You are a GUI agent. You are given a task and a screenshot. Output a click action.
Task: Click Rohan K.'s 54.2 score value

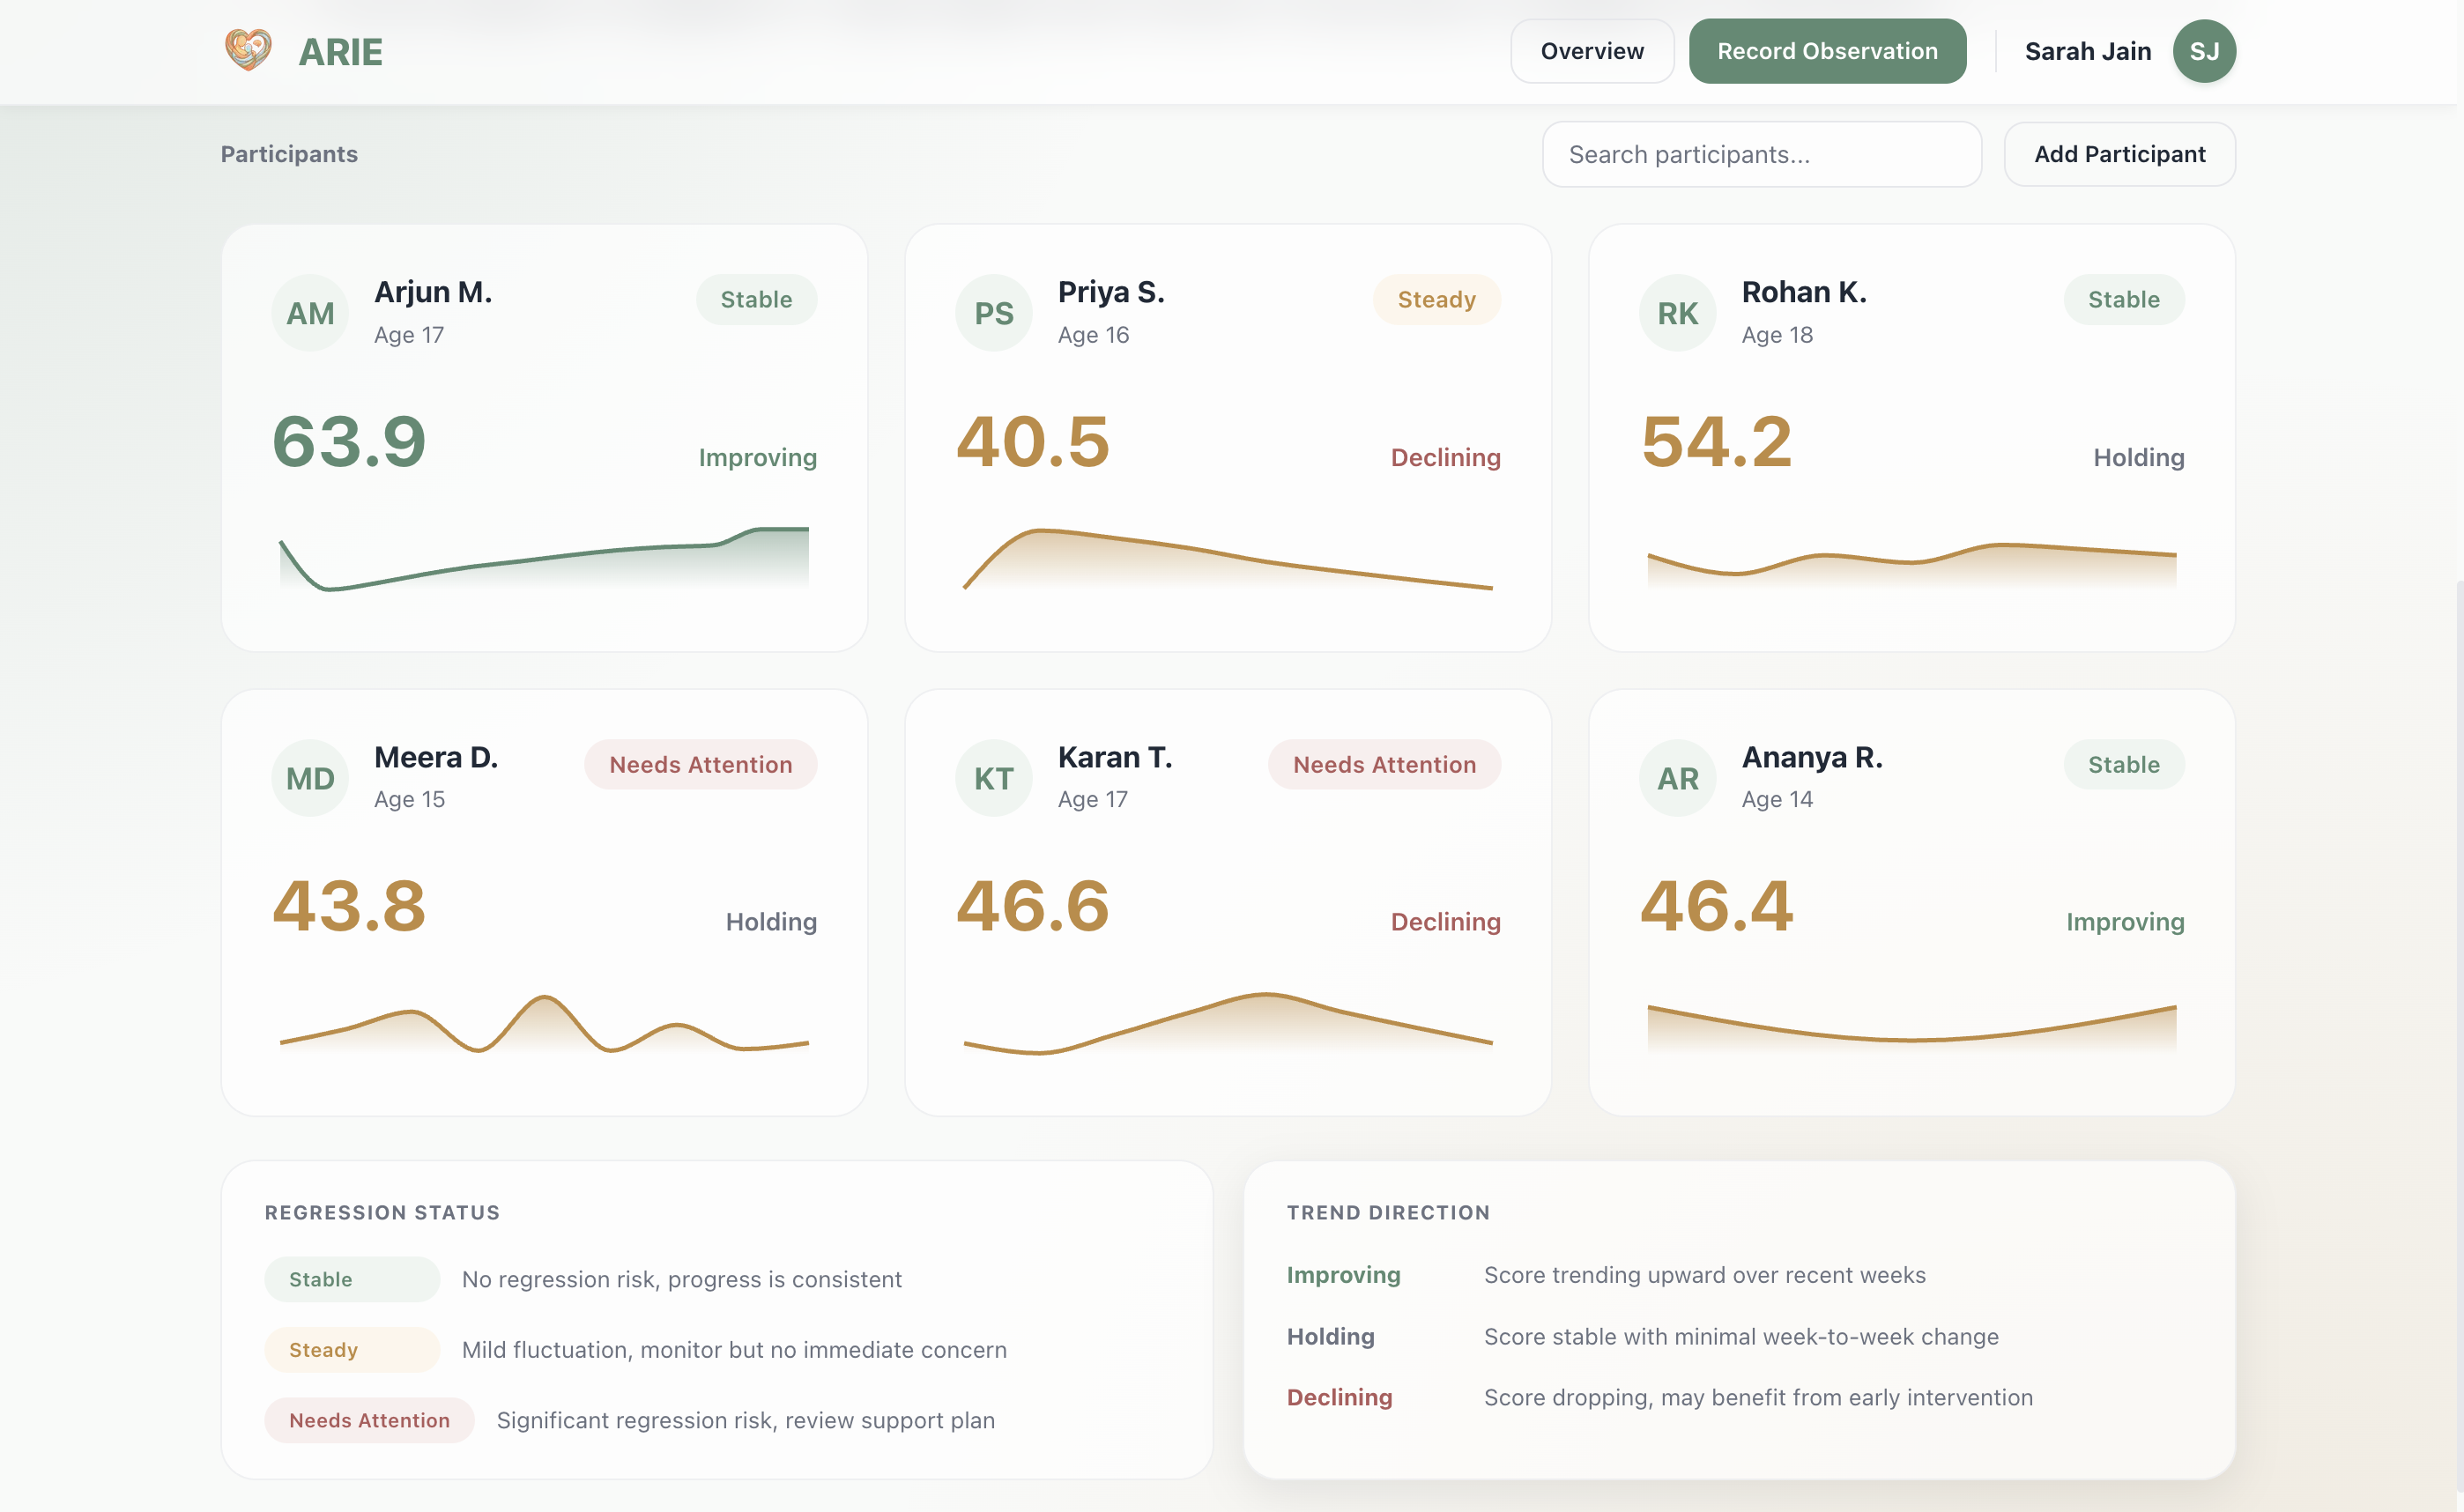(1716, 441)
